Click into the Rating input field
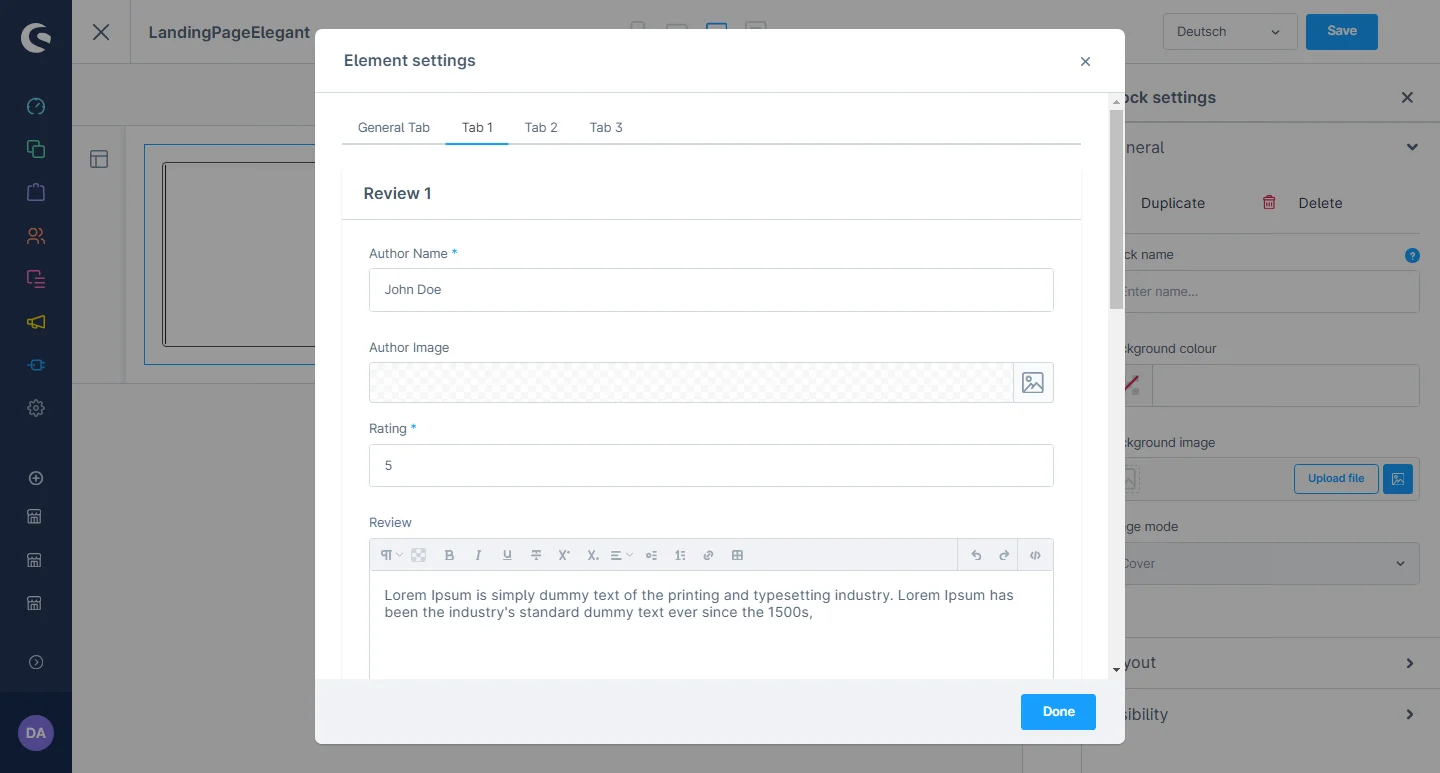Viewport: 1440px width, 773px height. click(x=711, y=466)
